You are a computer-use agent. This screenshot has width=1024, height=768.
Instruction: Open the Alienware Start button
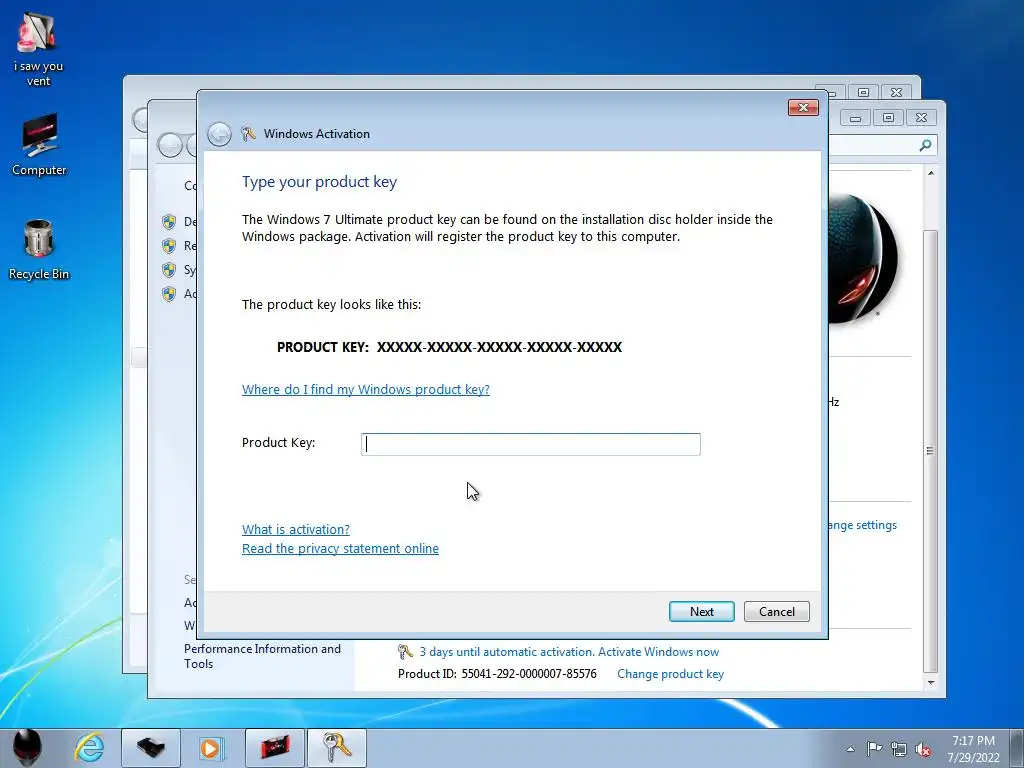pyautogui.click(x=27, y=748)
